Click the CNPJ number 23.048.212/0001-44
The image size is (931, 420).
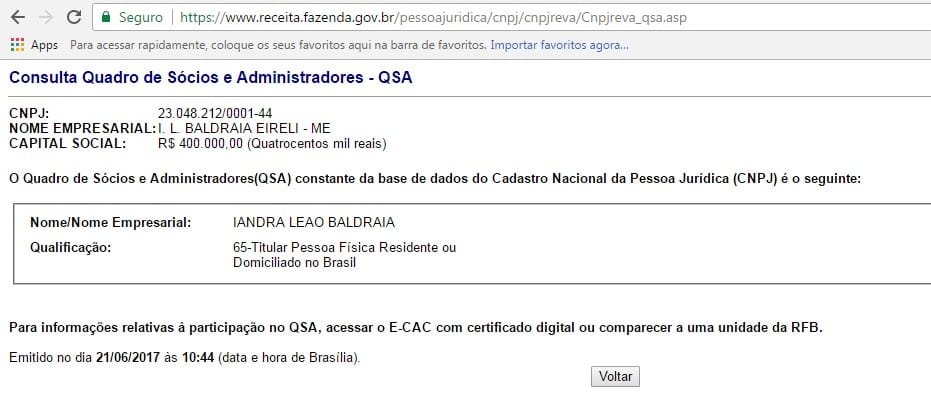click(x=215, y=112)
